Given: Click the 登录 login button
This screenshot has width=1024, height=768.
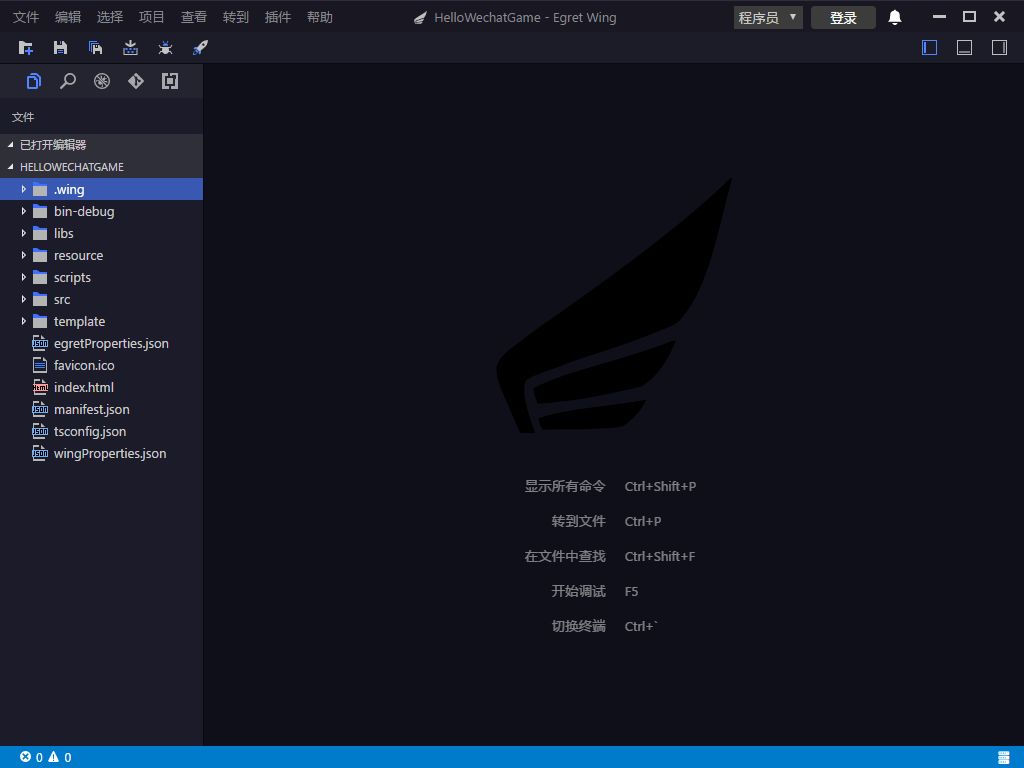Looking at the screenshot, I should tap(843, 18).
